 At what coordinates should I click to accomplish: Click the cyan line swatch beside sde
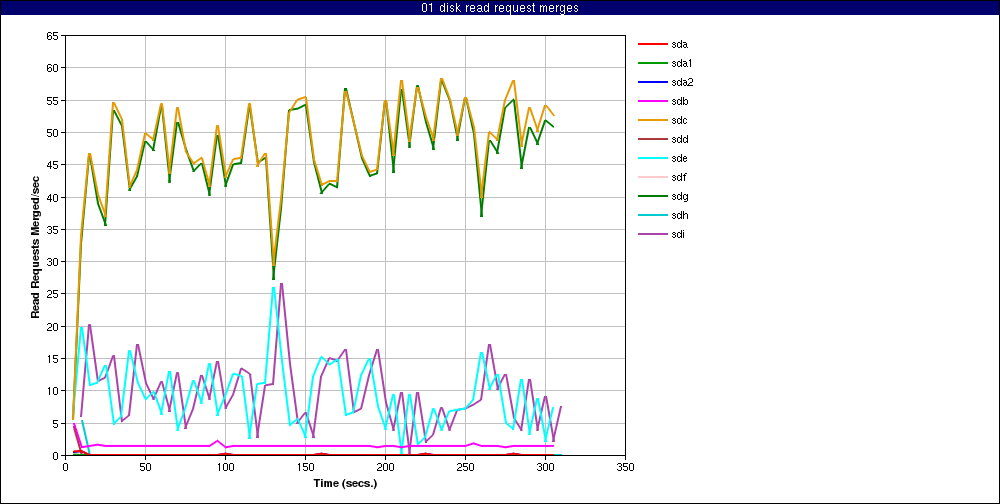point(651,158)
